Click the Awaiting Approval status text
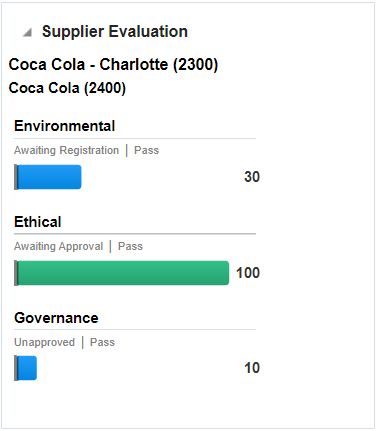378x431 pixels. (58, 246)
